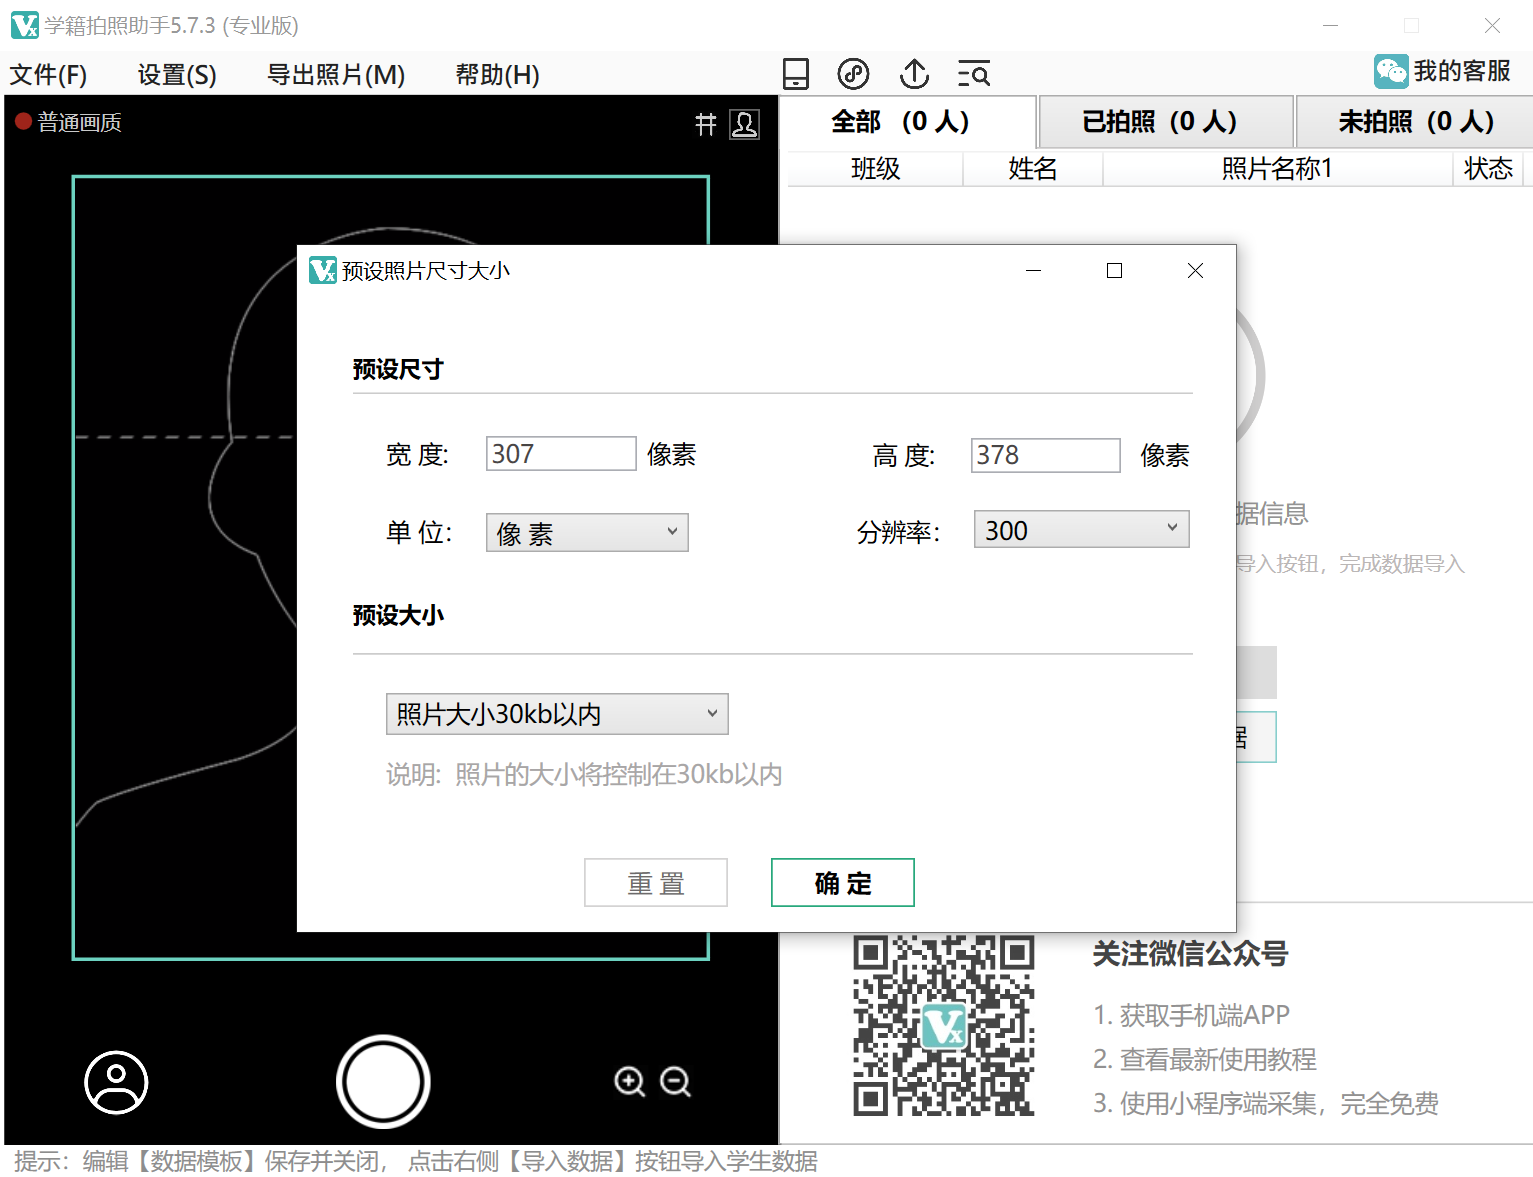Open the 分辨率 resolution dropdown
Viewport: 1533px width, 1177px height.
[1080, 529]
